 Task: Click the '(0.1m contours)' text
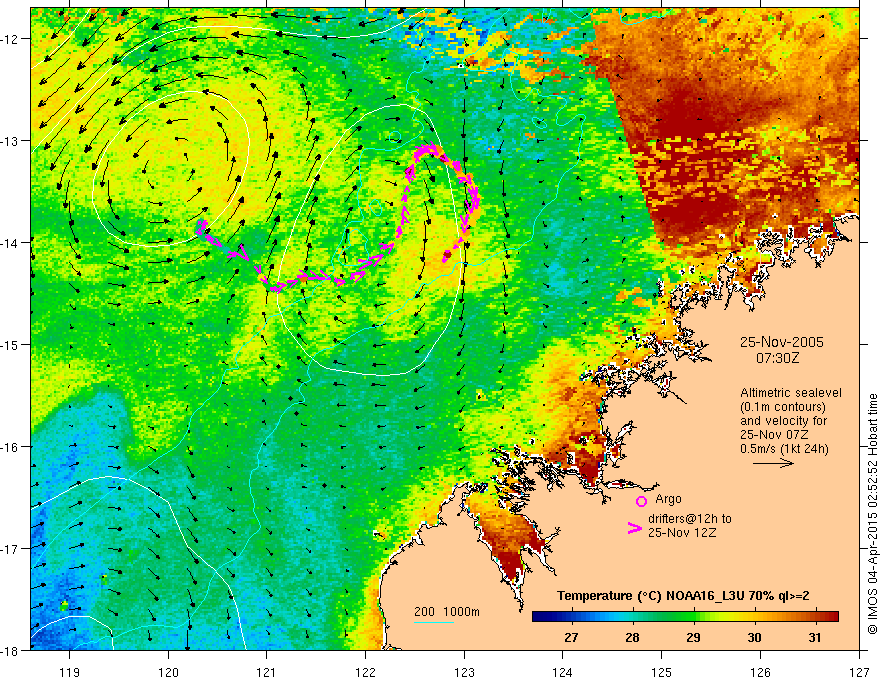pos(783,407)
